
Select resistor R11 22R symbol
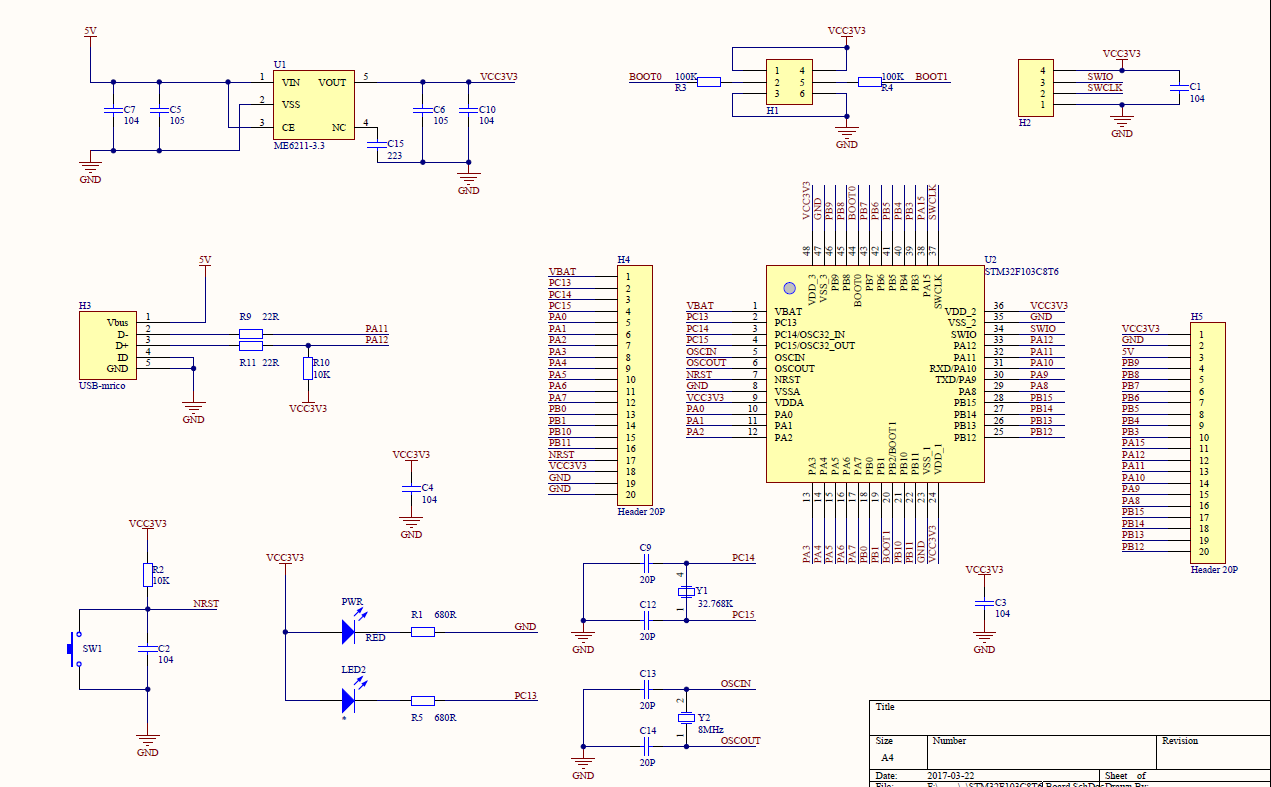[x=251, y=345]
